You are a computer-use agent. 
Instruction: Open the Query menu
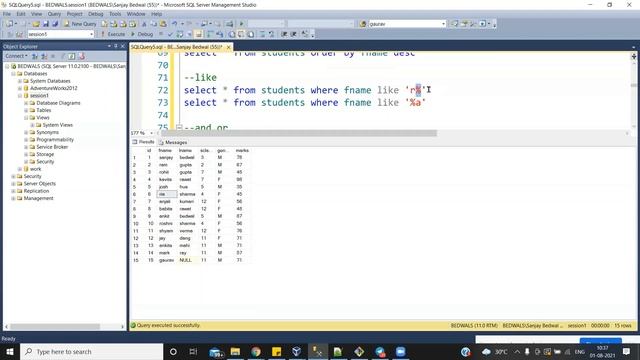point(54,14)
